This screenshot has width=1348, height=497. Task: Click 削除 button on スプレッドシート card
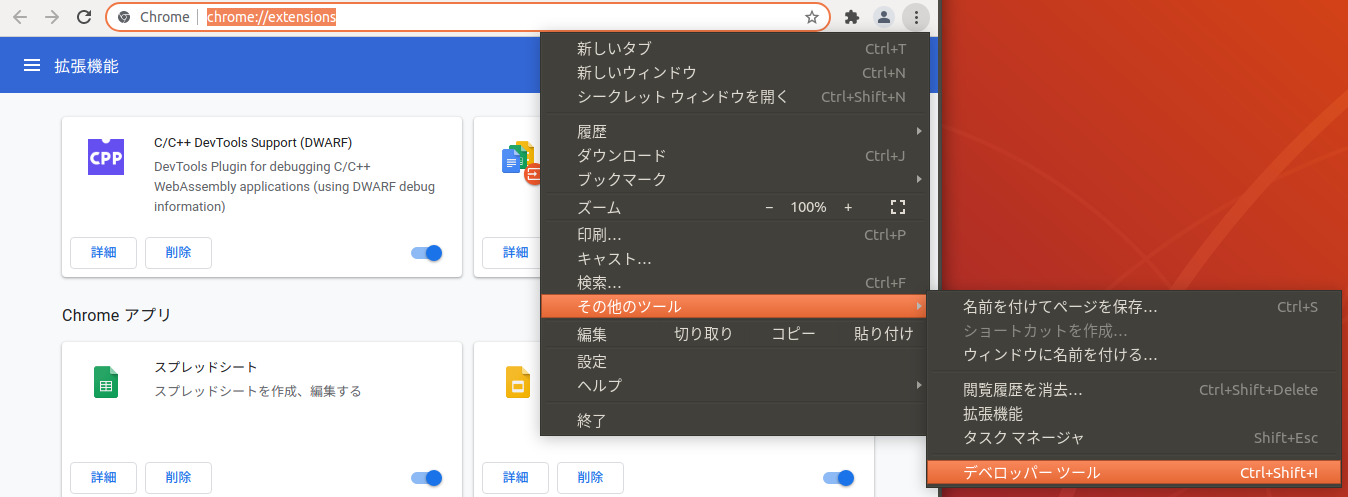(178, 478)
